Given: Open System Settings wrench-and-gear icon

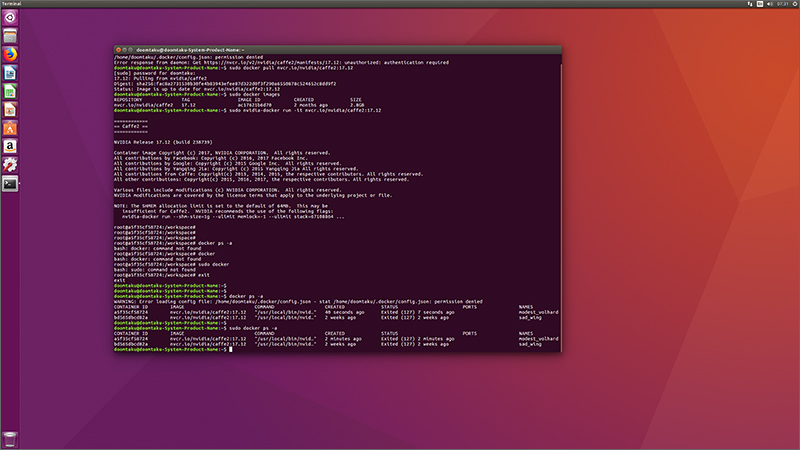Looking at the screenshot, I should pos(10,165).
